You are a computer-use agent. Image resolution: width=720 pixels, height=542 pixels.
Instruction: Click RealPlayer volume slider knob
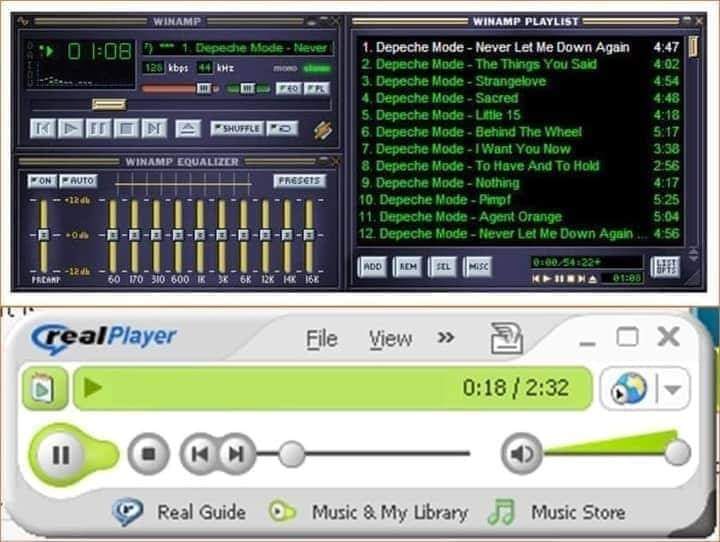coord(677,452)
